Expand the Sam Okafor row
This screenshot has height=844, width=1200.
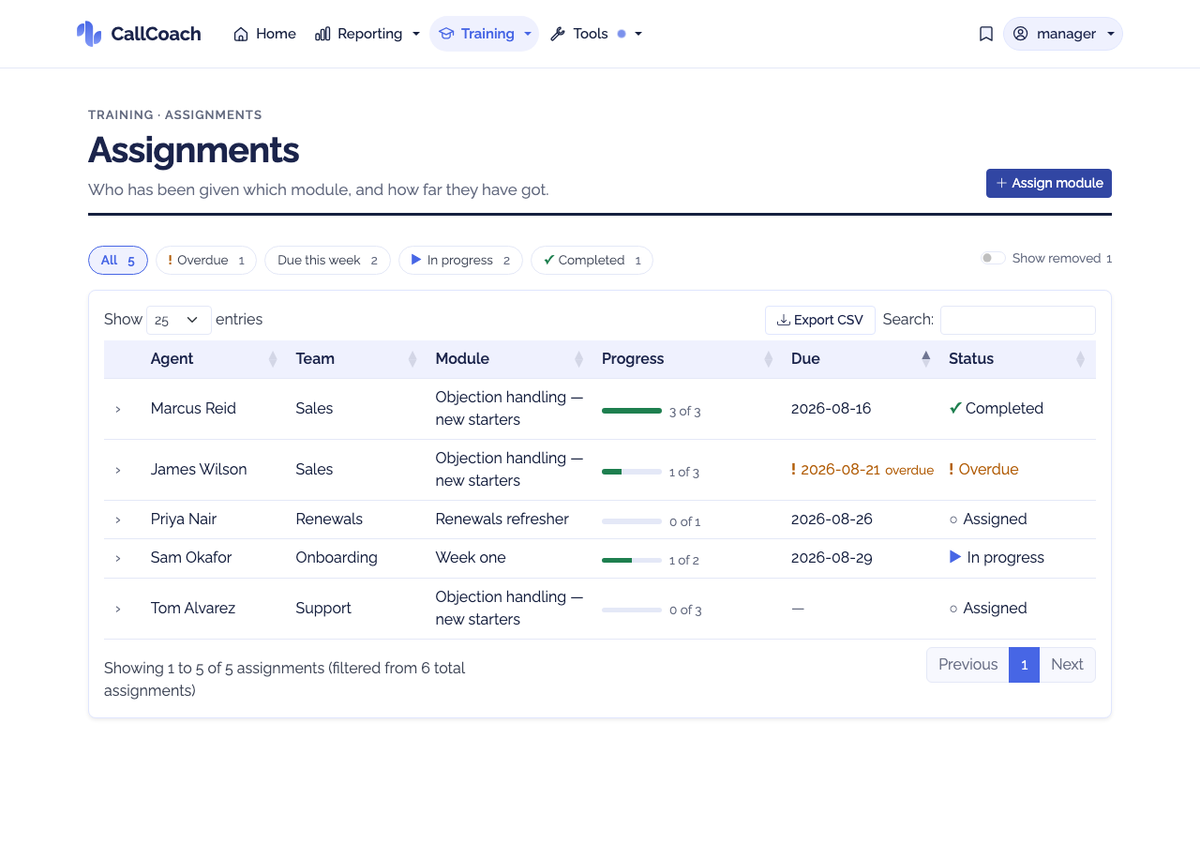pyautogui.click(x=118, y=558)
